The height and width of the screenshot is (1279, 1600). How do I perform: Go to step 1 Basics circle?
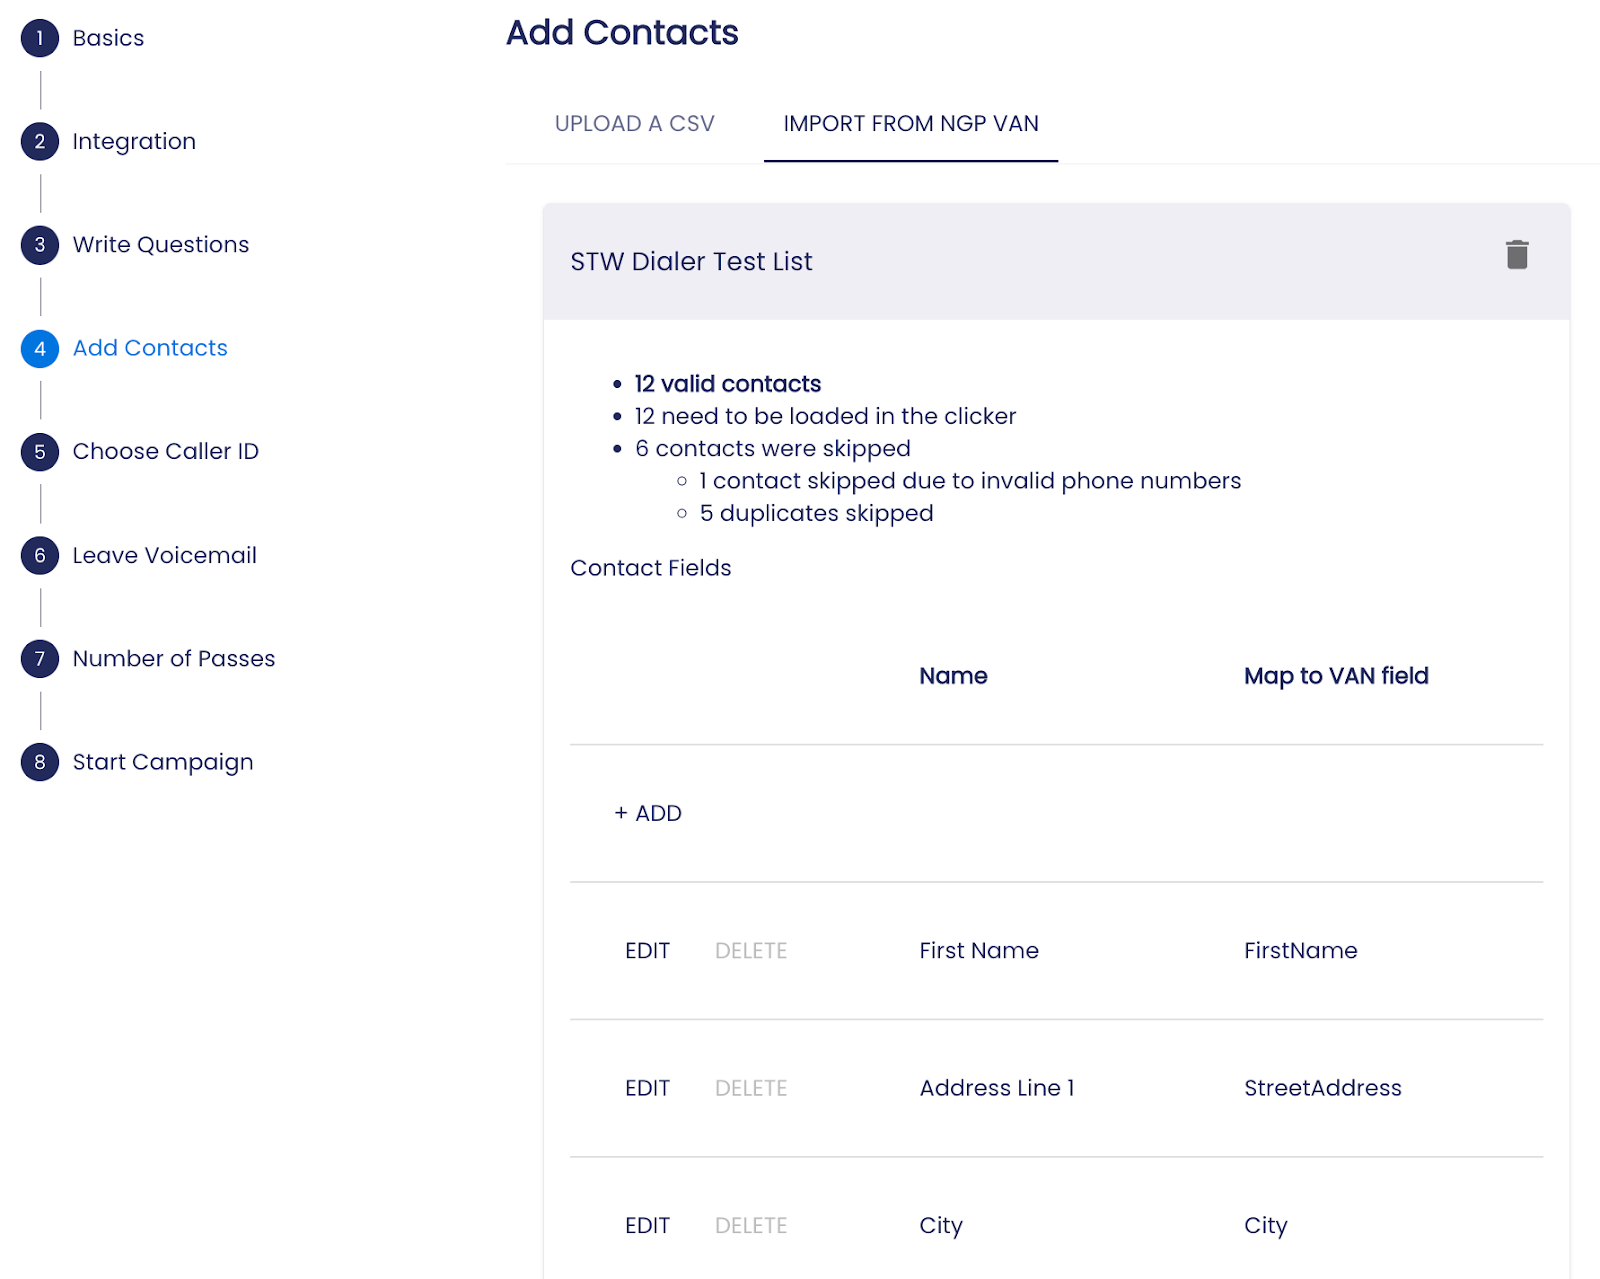40,38
